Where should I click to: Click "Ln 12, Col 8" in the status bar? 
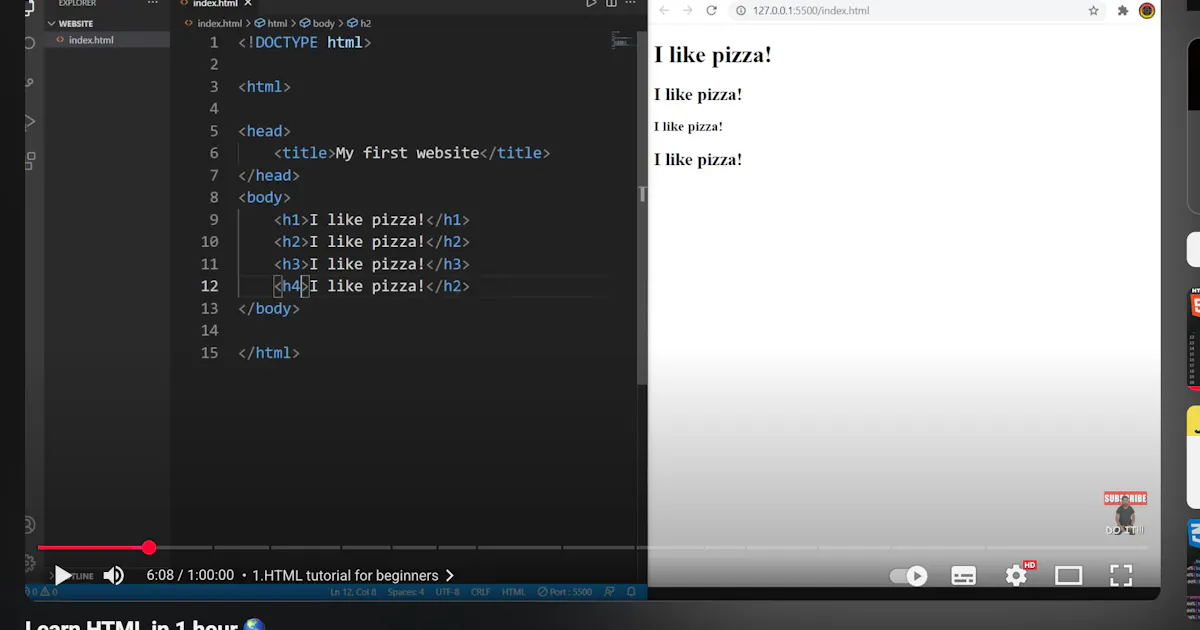[353, 592]
